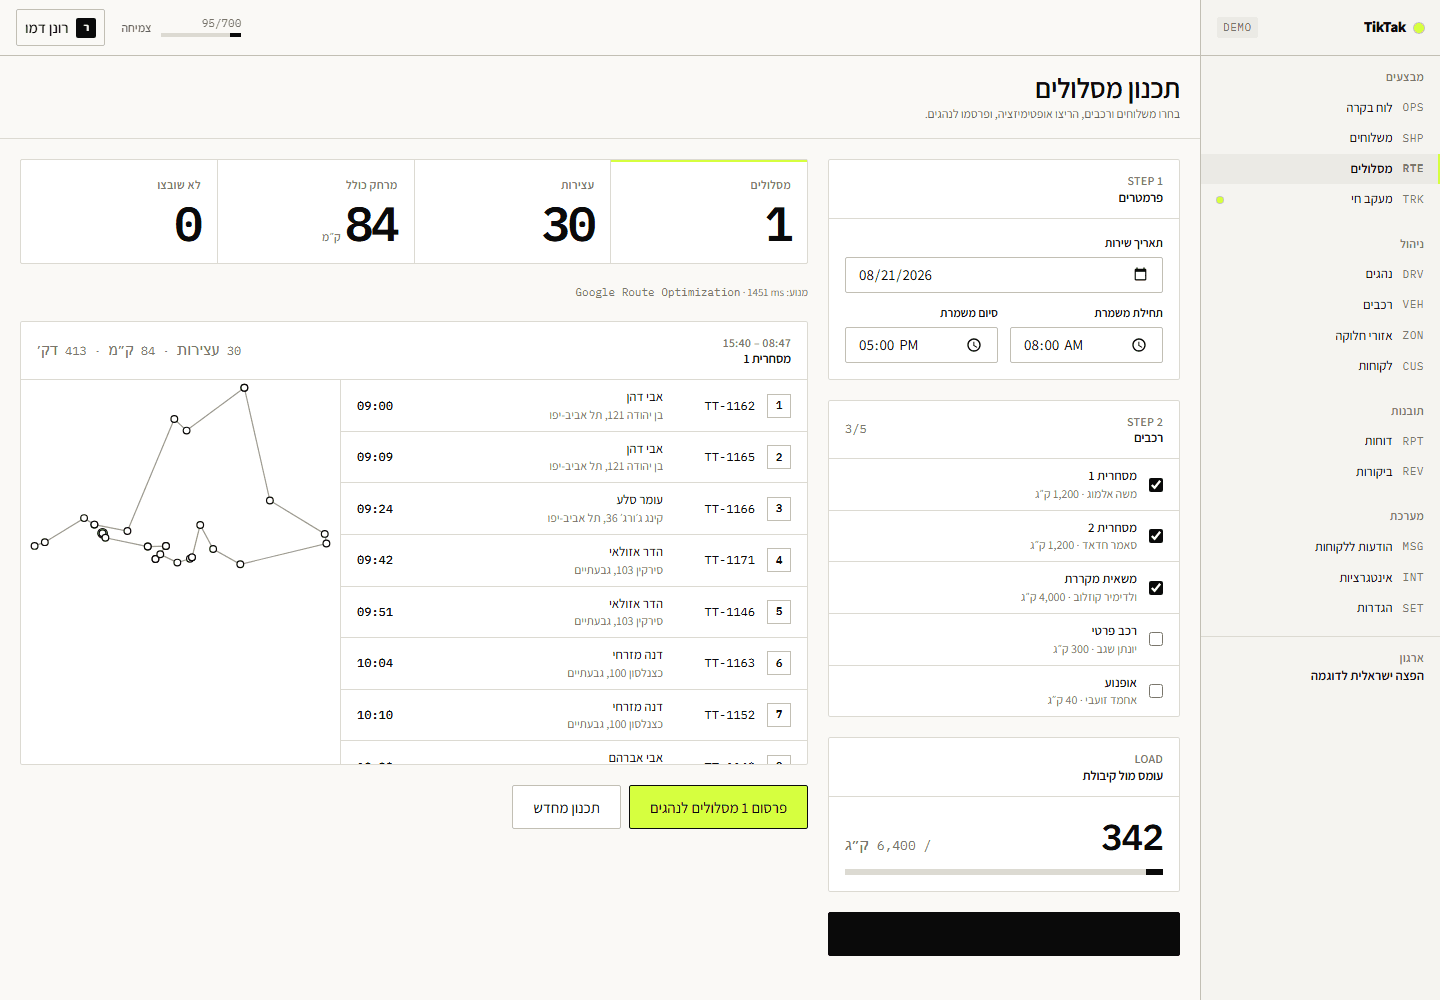Click stop row TT-1171
This screenshot has height=1000, width=1440.
point(574,560)
